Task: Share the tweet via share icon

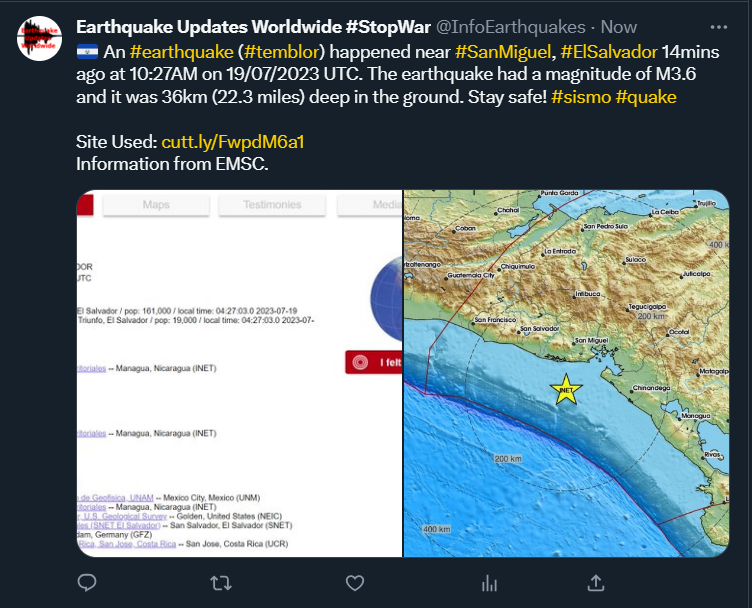Action: 595,583
